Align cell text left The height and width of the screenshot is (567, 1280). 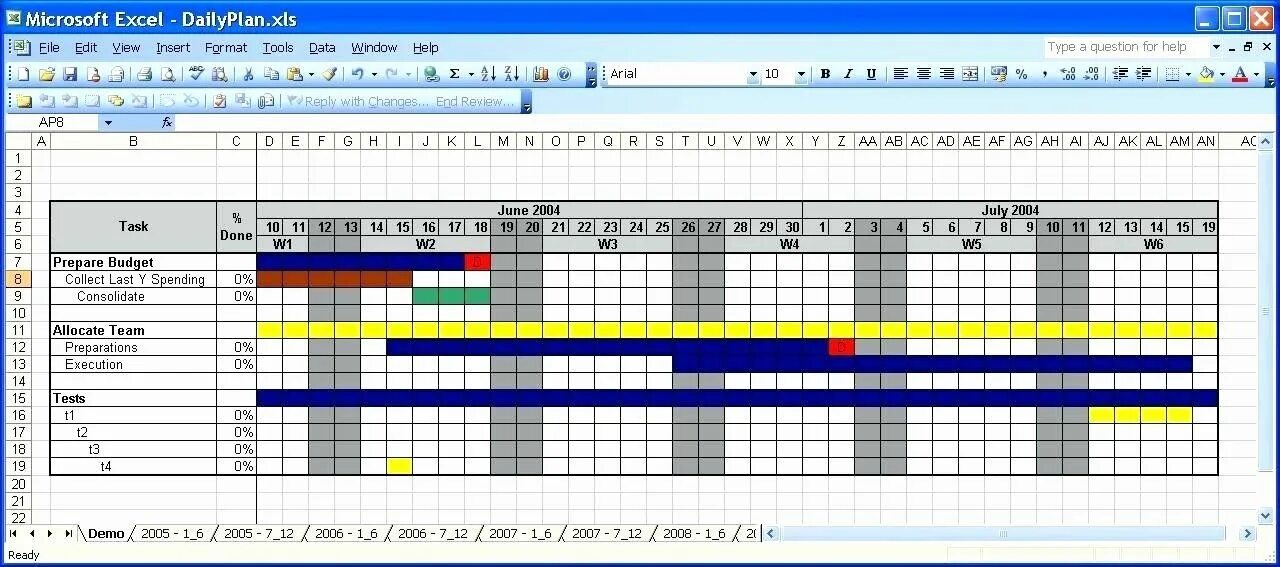click(900, 74)
